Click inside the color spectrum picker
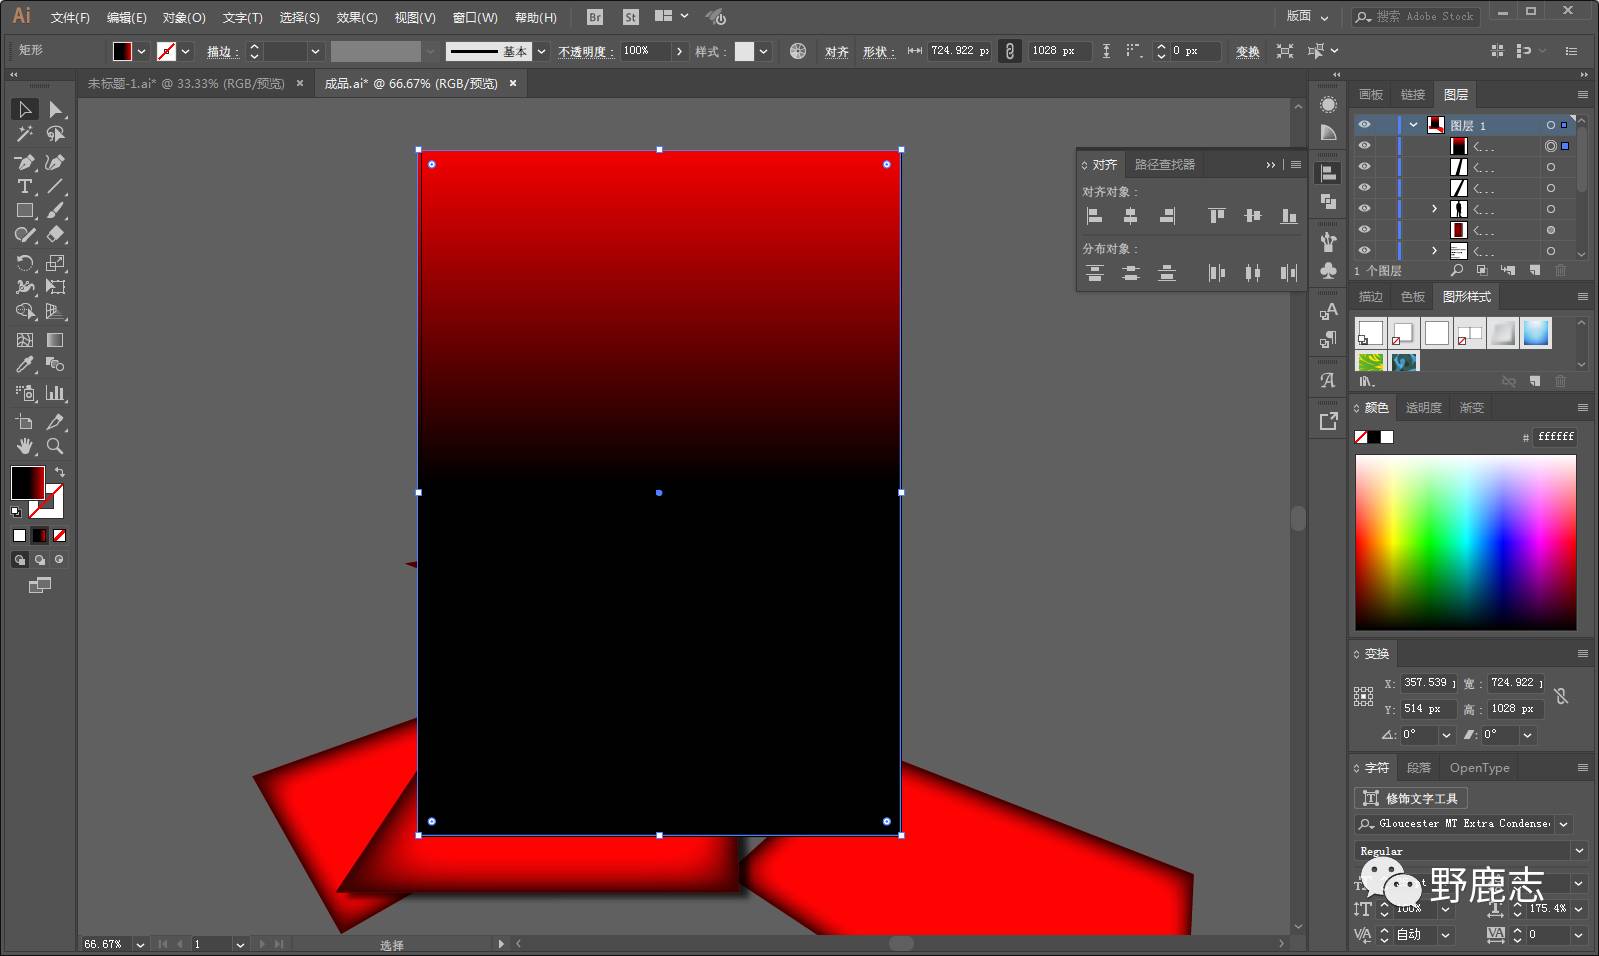The width and height of the screenshot is (1599, 956). pyautogui.click(x=1465, y=542)
